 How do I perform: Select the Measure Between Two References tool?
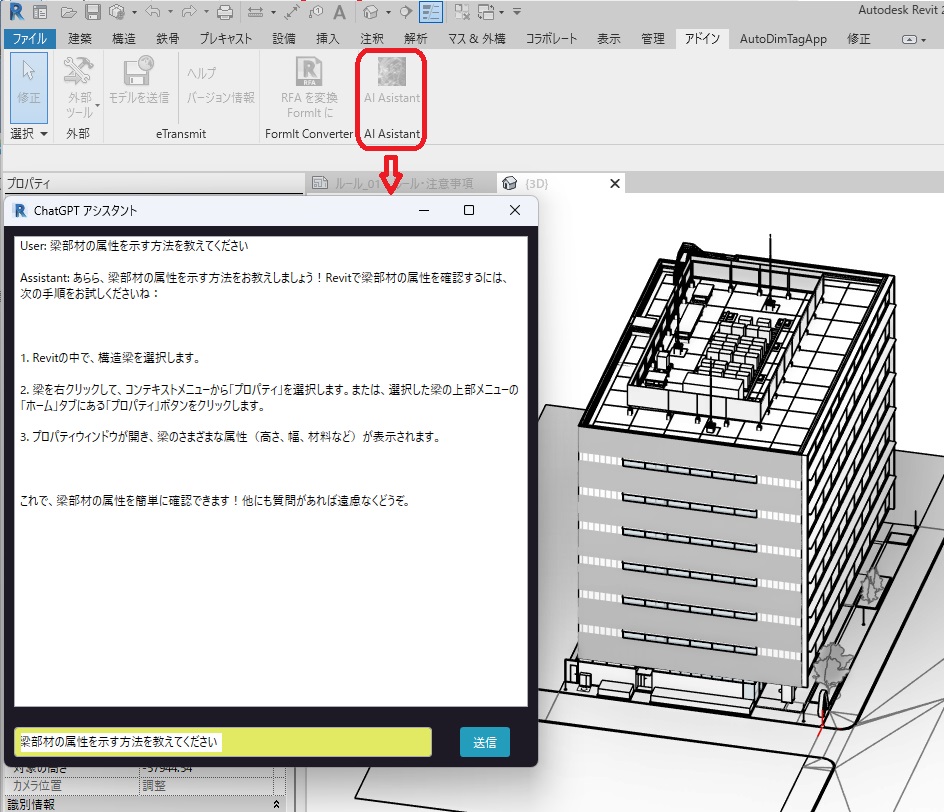pyautogui.click(x=255, y=12)
